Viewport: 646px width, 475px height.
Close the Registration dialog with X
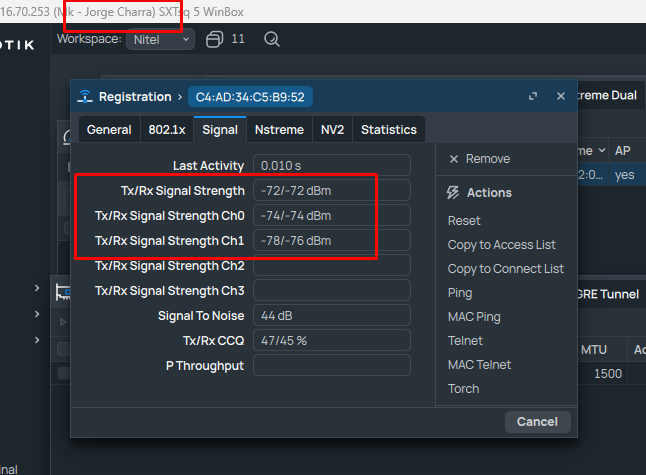point(561,97)
